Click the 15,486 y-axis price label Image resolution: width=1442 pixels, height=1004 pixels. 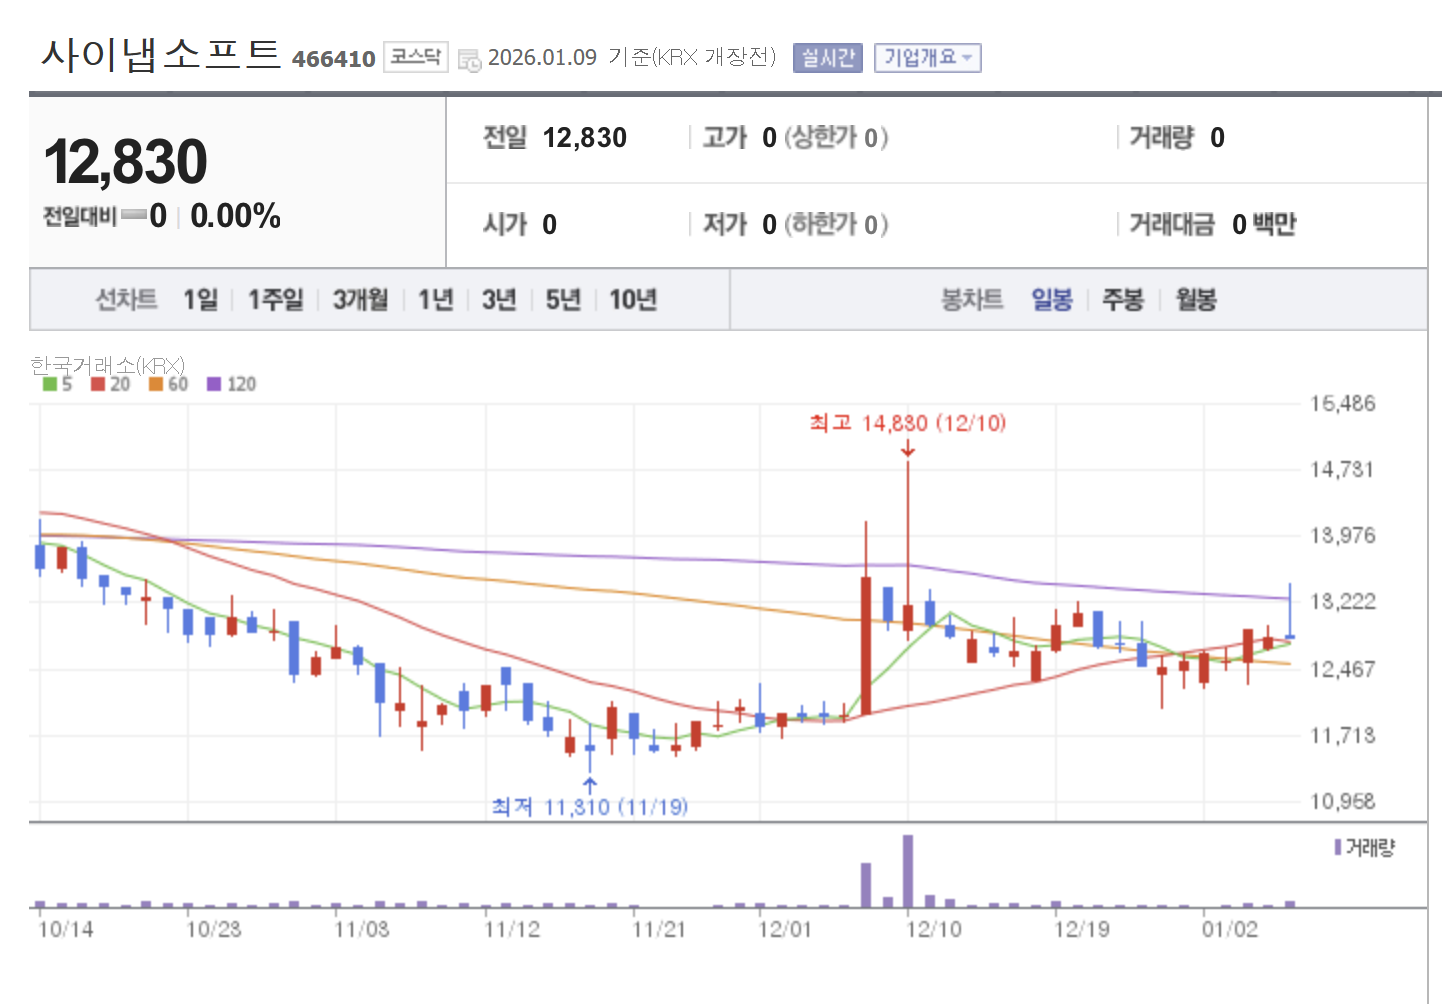(1343, 404)
